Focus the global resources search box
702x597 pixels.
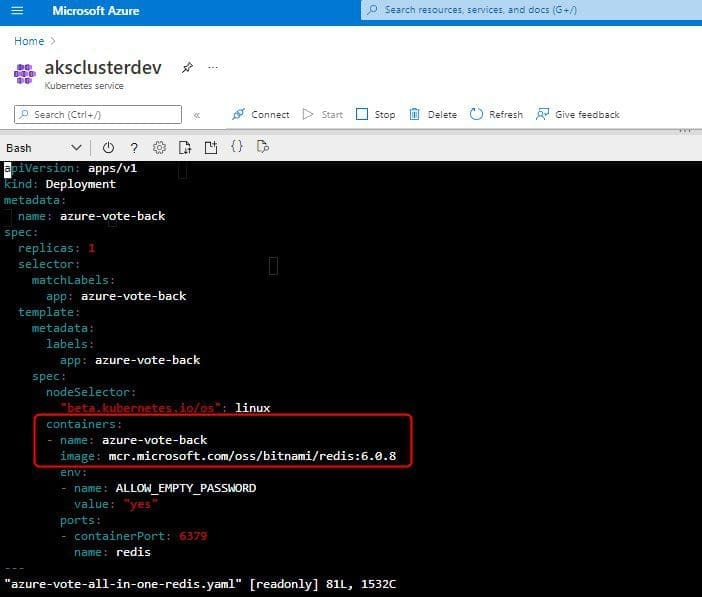[x=531, y=10]
